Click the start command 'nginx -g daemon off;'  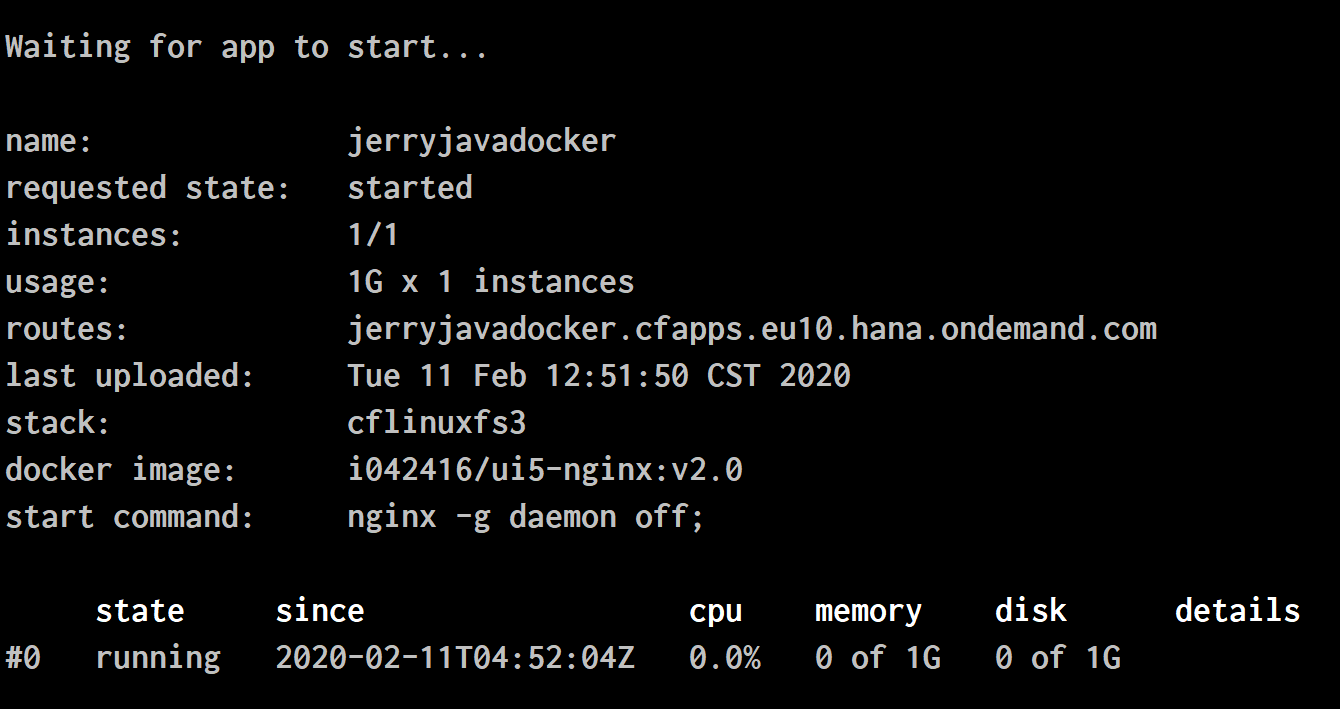526,517
